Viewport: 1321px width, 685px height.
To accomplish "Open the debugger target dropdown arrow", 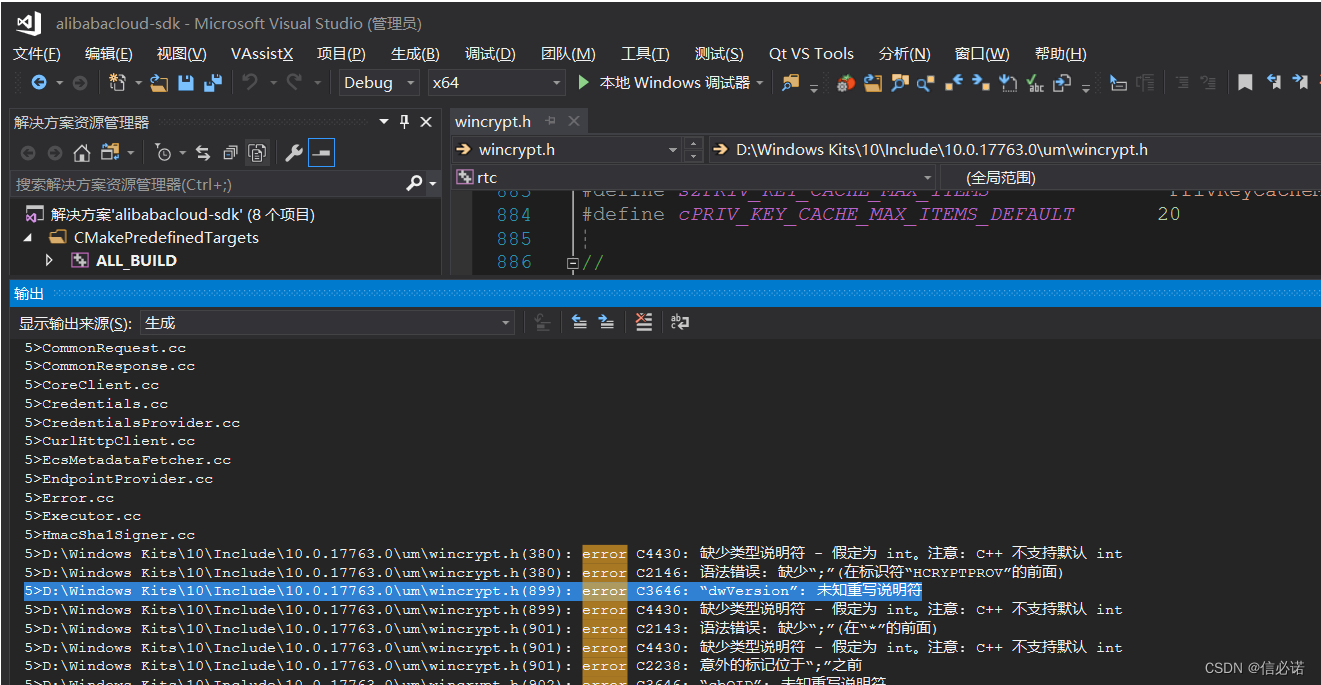I will [x=760, y=83].
